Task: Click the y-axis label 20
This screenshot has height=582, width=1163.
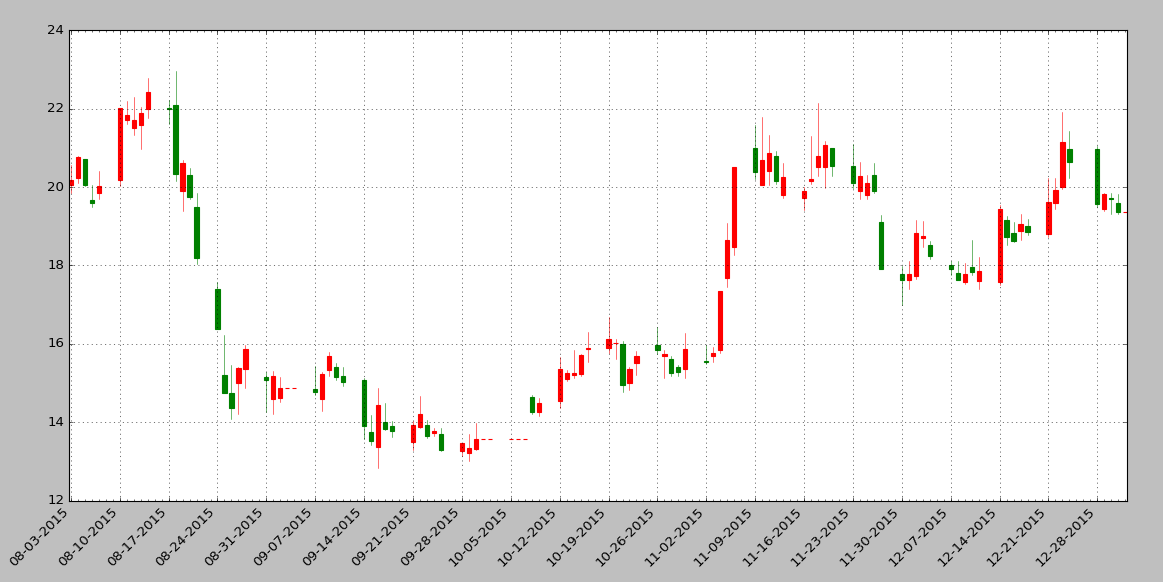Action: coord(56,188)
